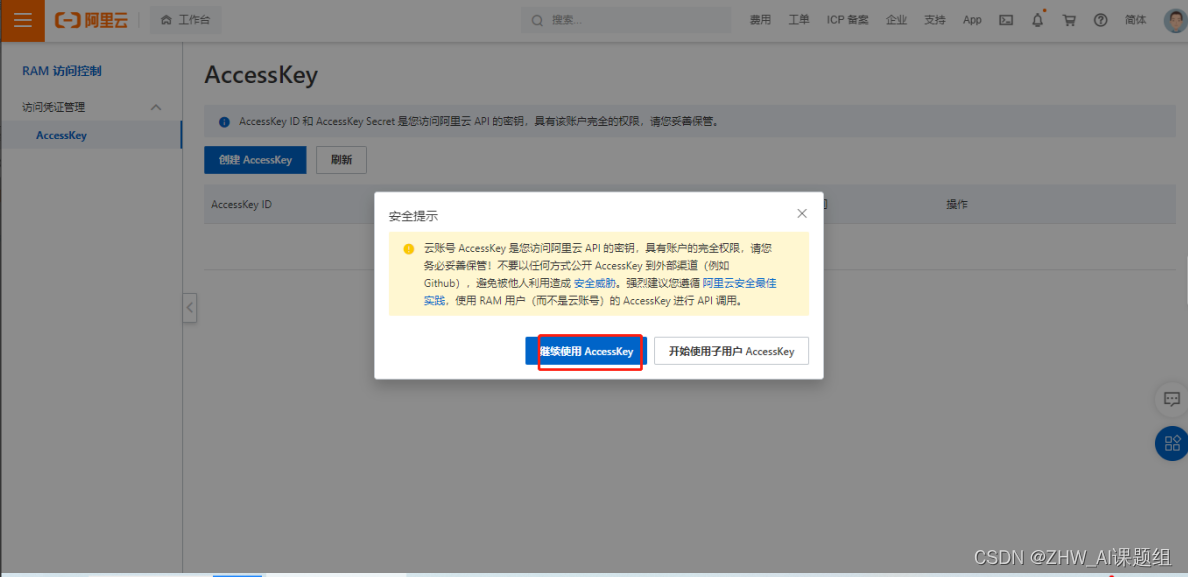
Task: Open notifications bell
Action: coord(1038,20)
